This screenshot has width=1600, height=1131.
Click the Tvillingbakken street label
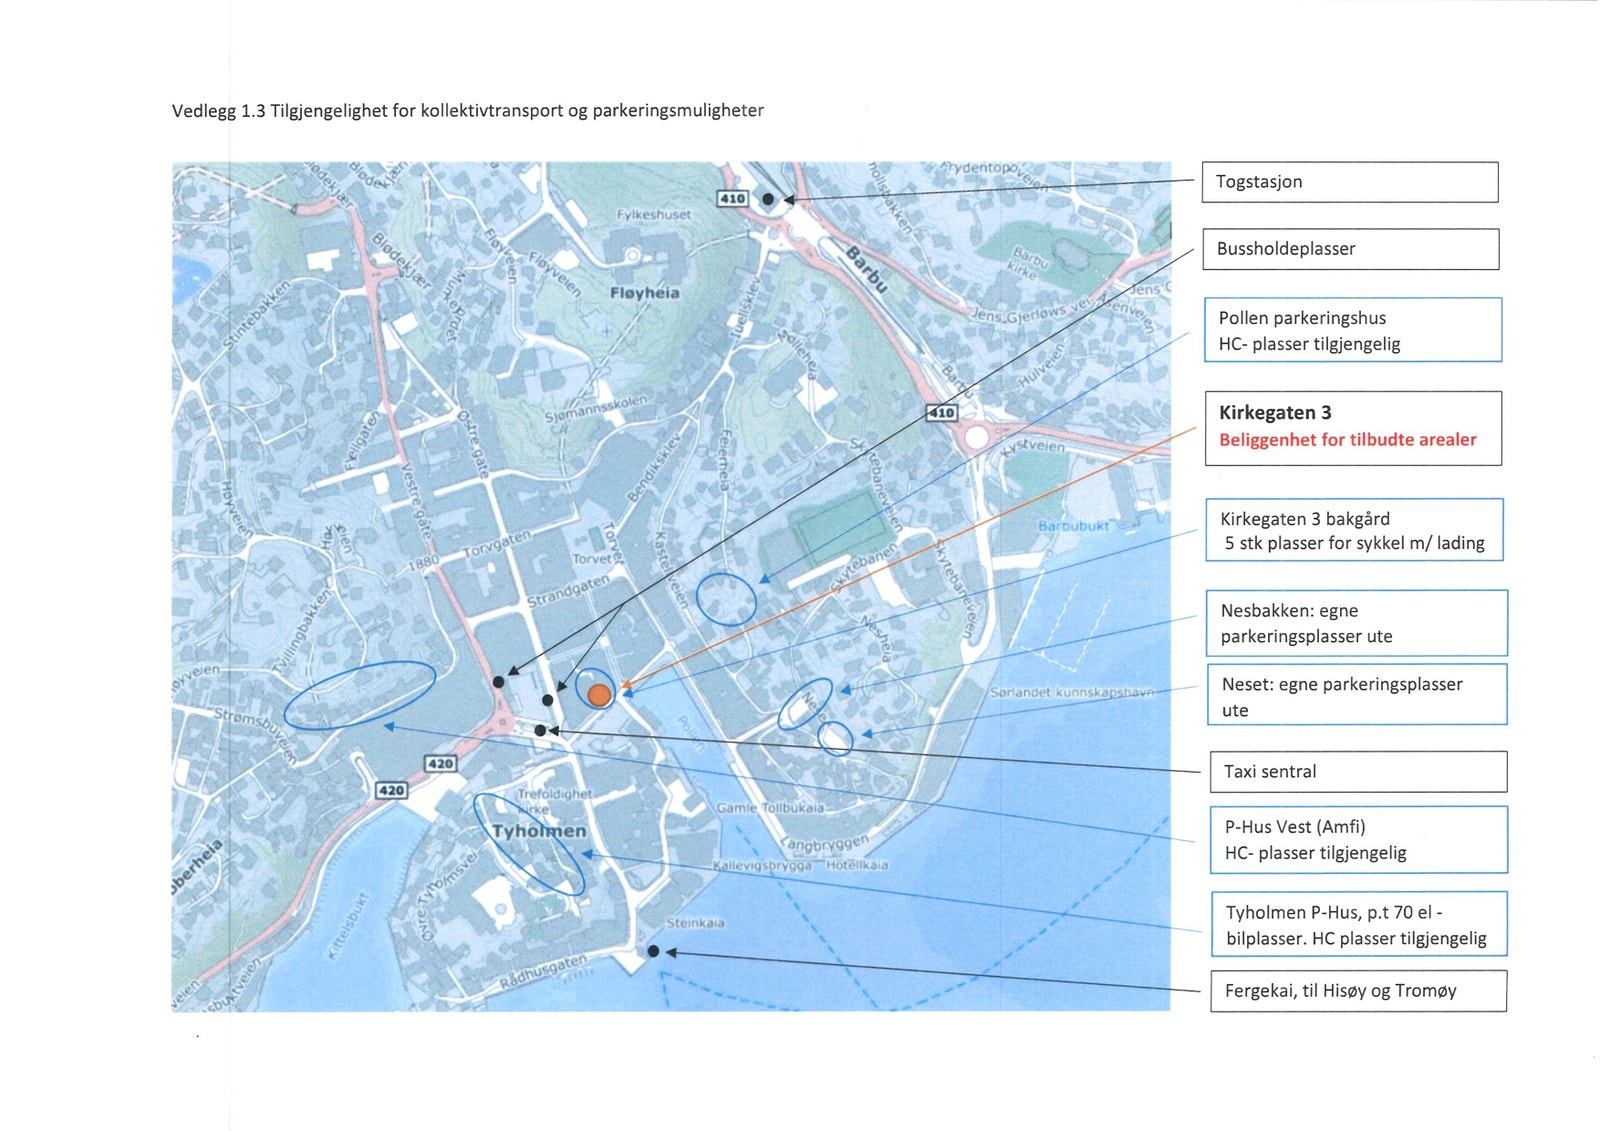point(302,633)
